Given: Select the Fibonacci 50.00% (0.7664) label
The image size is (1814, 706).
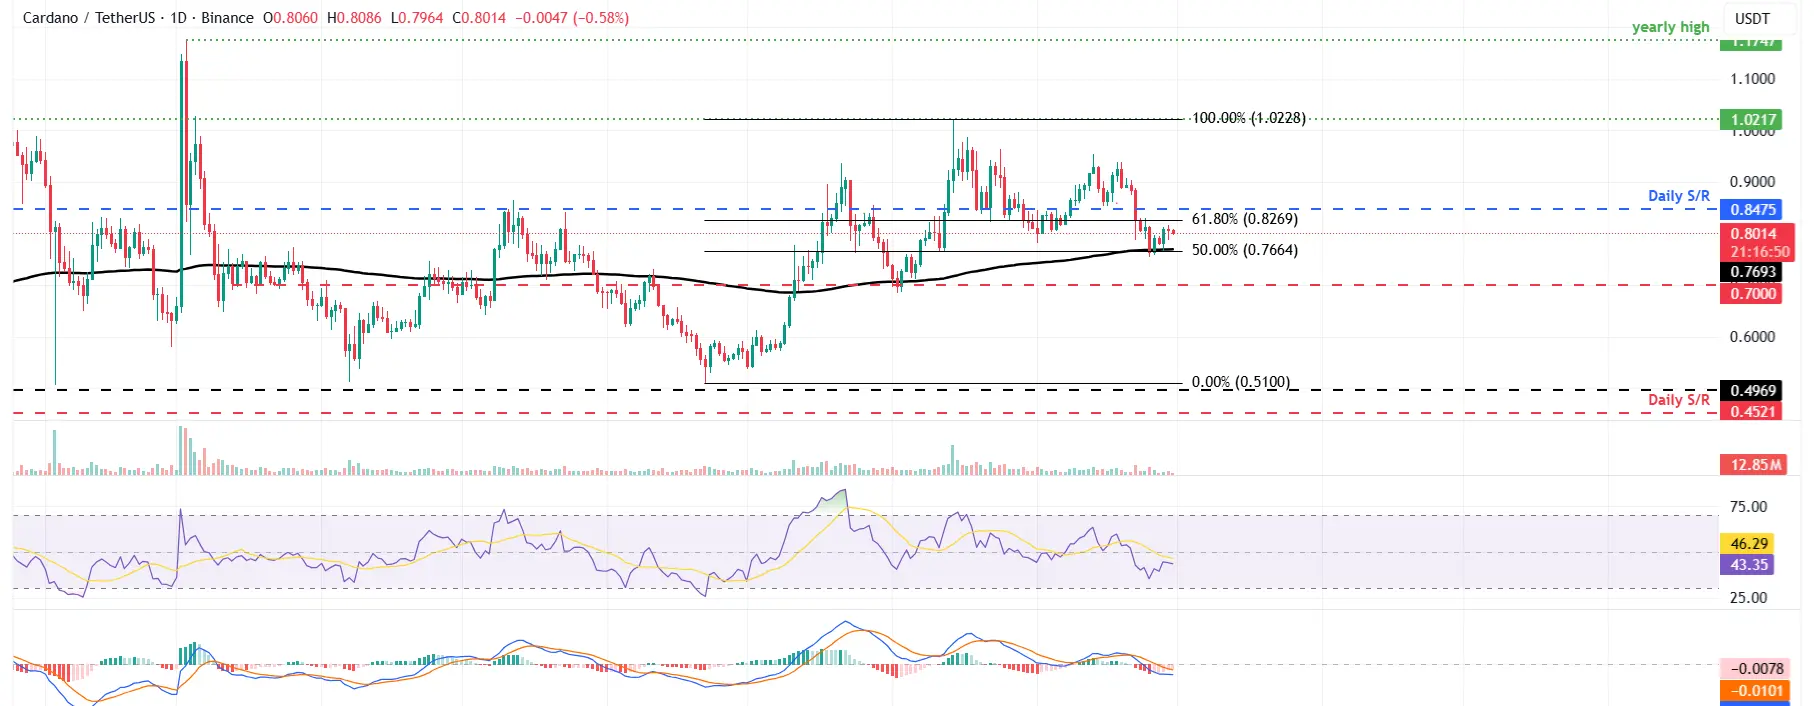Looking at the screenshot, I should coord(1244,250).
